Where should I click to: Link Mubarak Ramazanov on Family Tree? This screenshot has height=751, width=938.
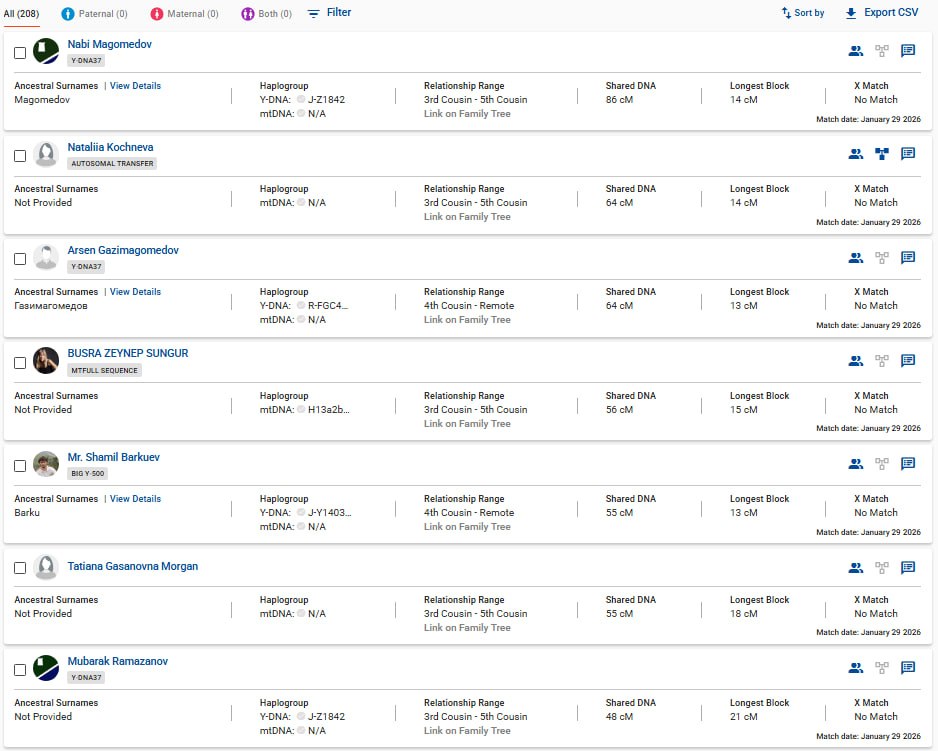pyautogui.click(x=467, y=731)
